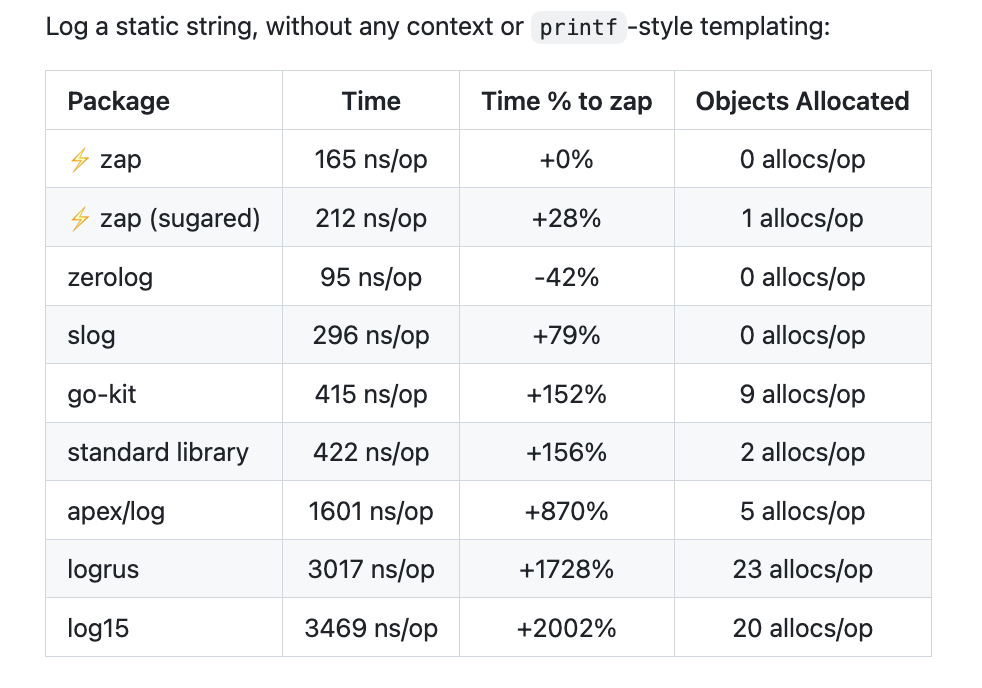Click the go-kit package cell

pyautogui.click(x=102, y=394)
